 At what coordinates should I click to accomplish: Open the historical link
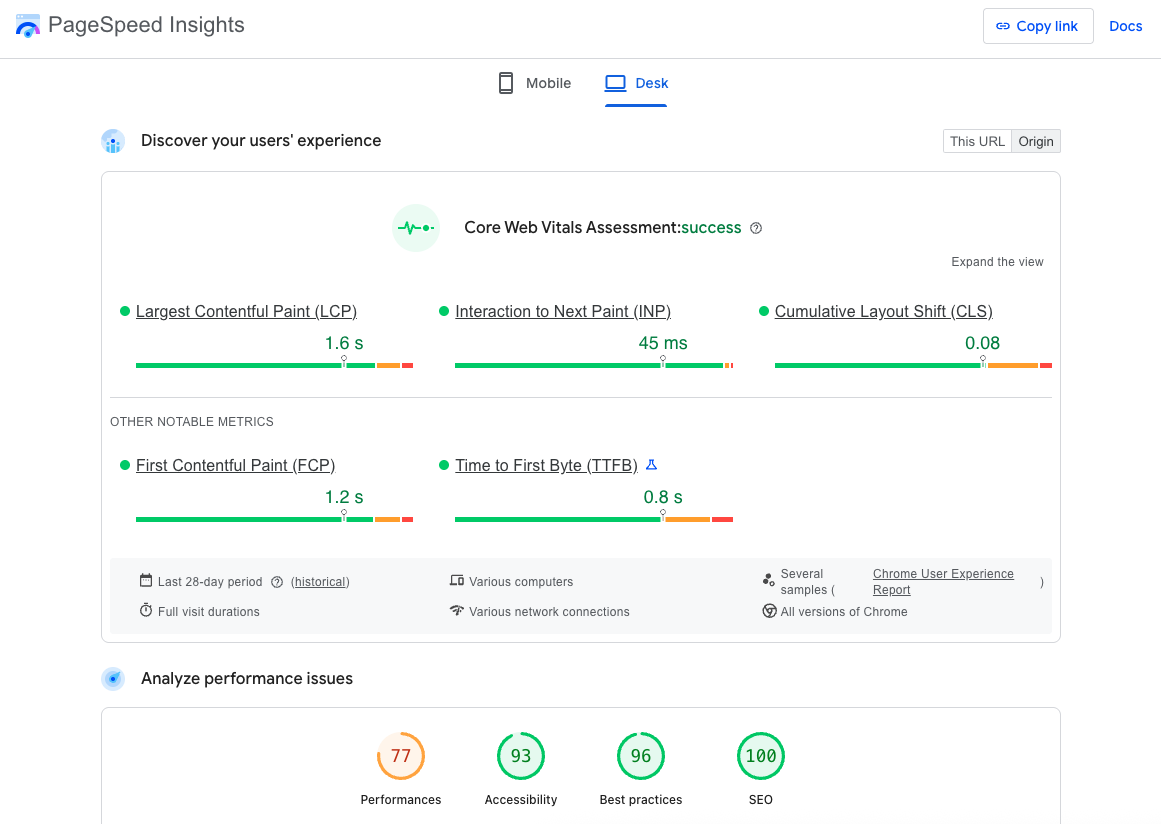tap(321, 582)
